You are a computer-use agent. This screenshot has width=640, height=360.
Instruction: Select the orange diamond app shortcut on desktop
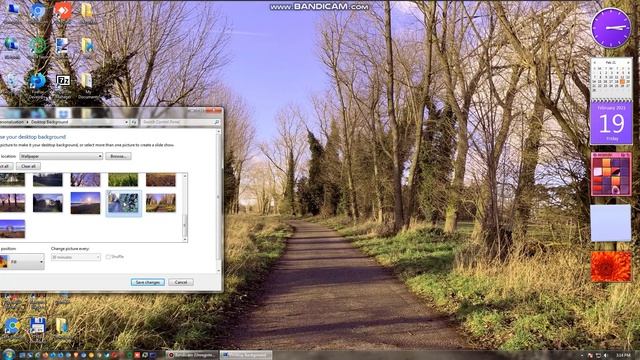[x=62, y=10]
